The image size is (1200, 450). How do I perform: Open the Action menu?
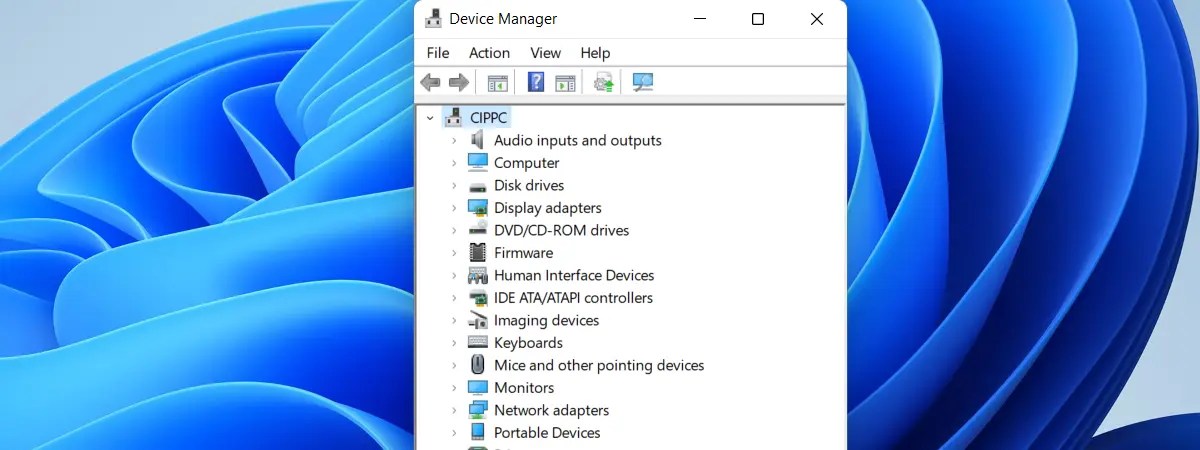pyautogui.click(x=489, y=53)
